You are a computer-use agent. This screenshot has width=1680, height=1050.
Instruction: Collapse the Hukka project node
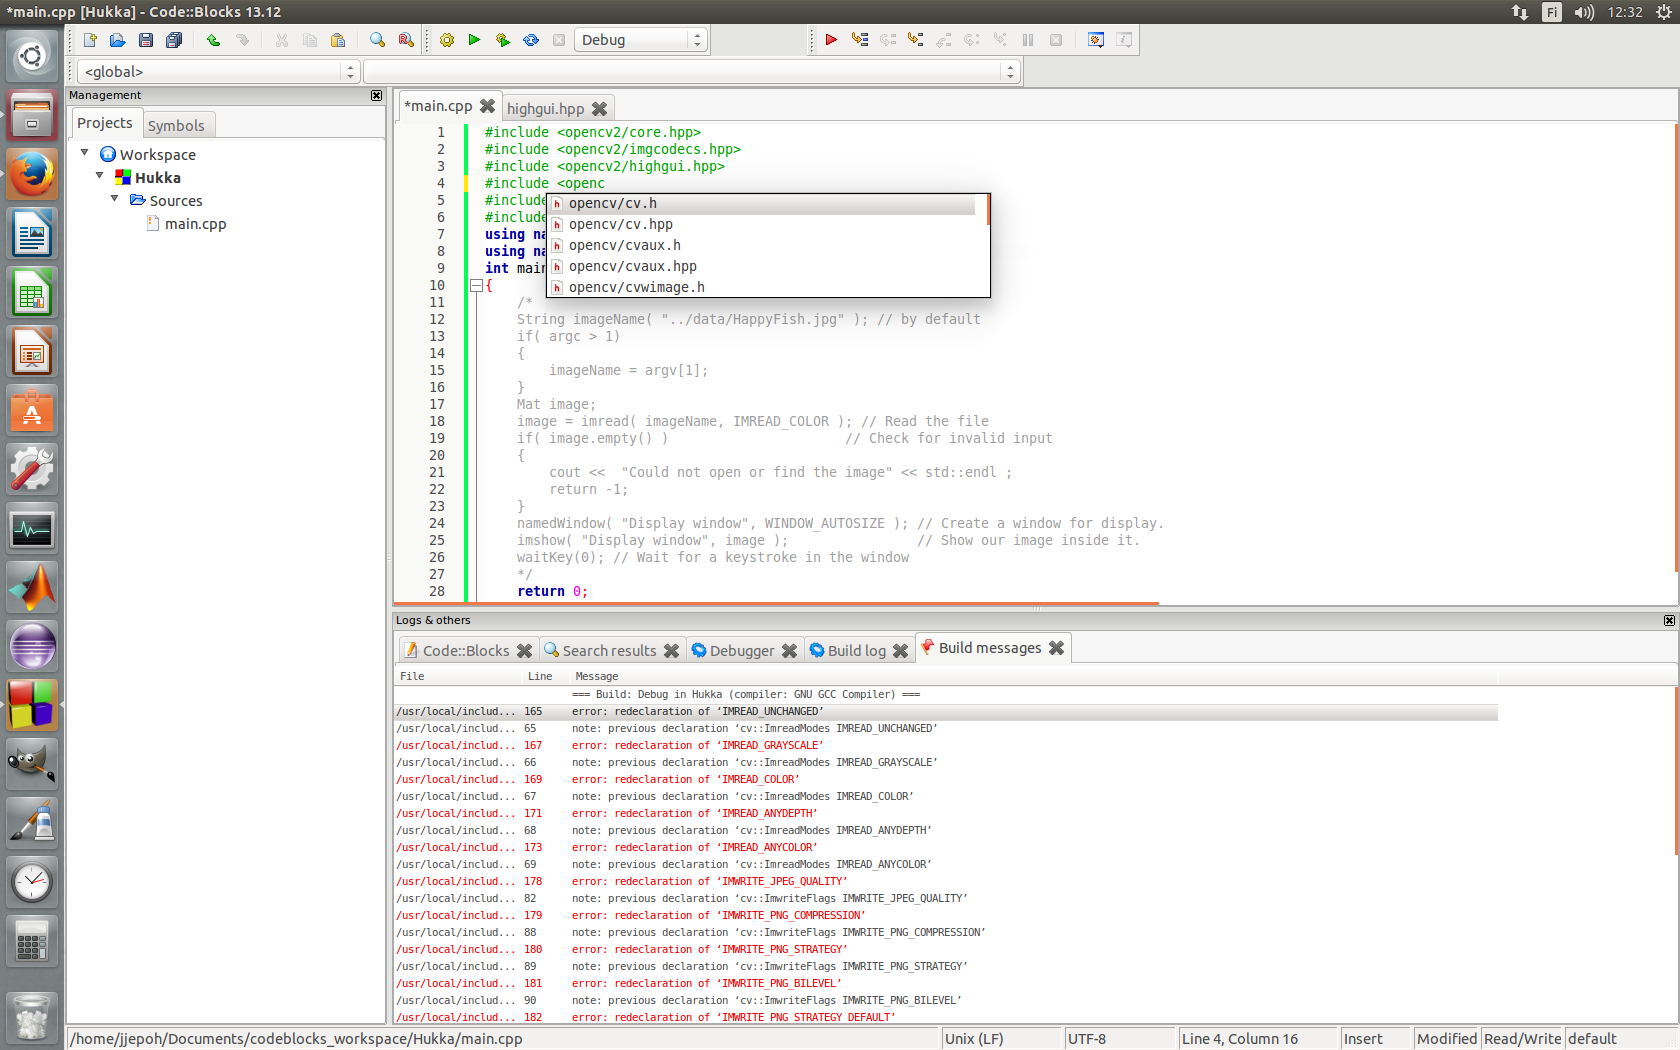pos(100,176)
